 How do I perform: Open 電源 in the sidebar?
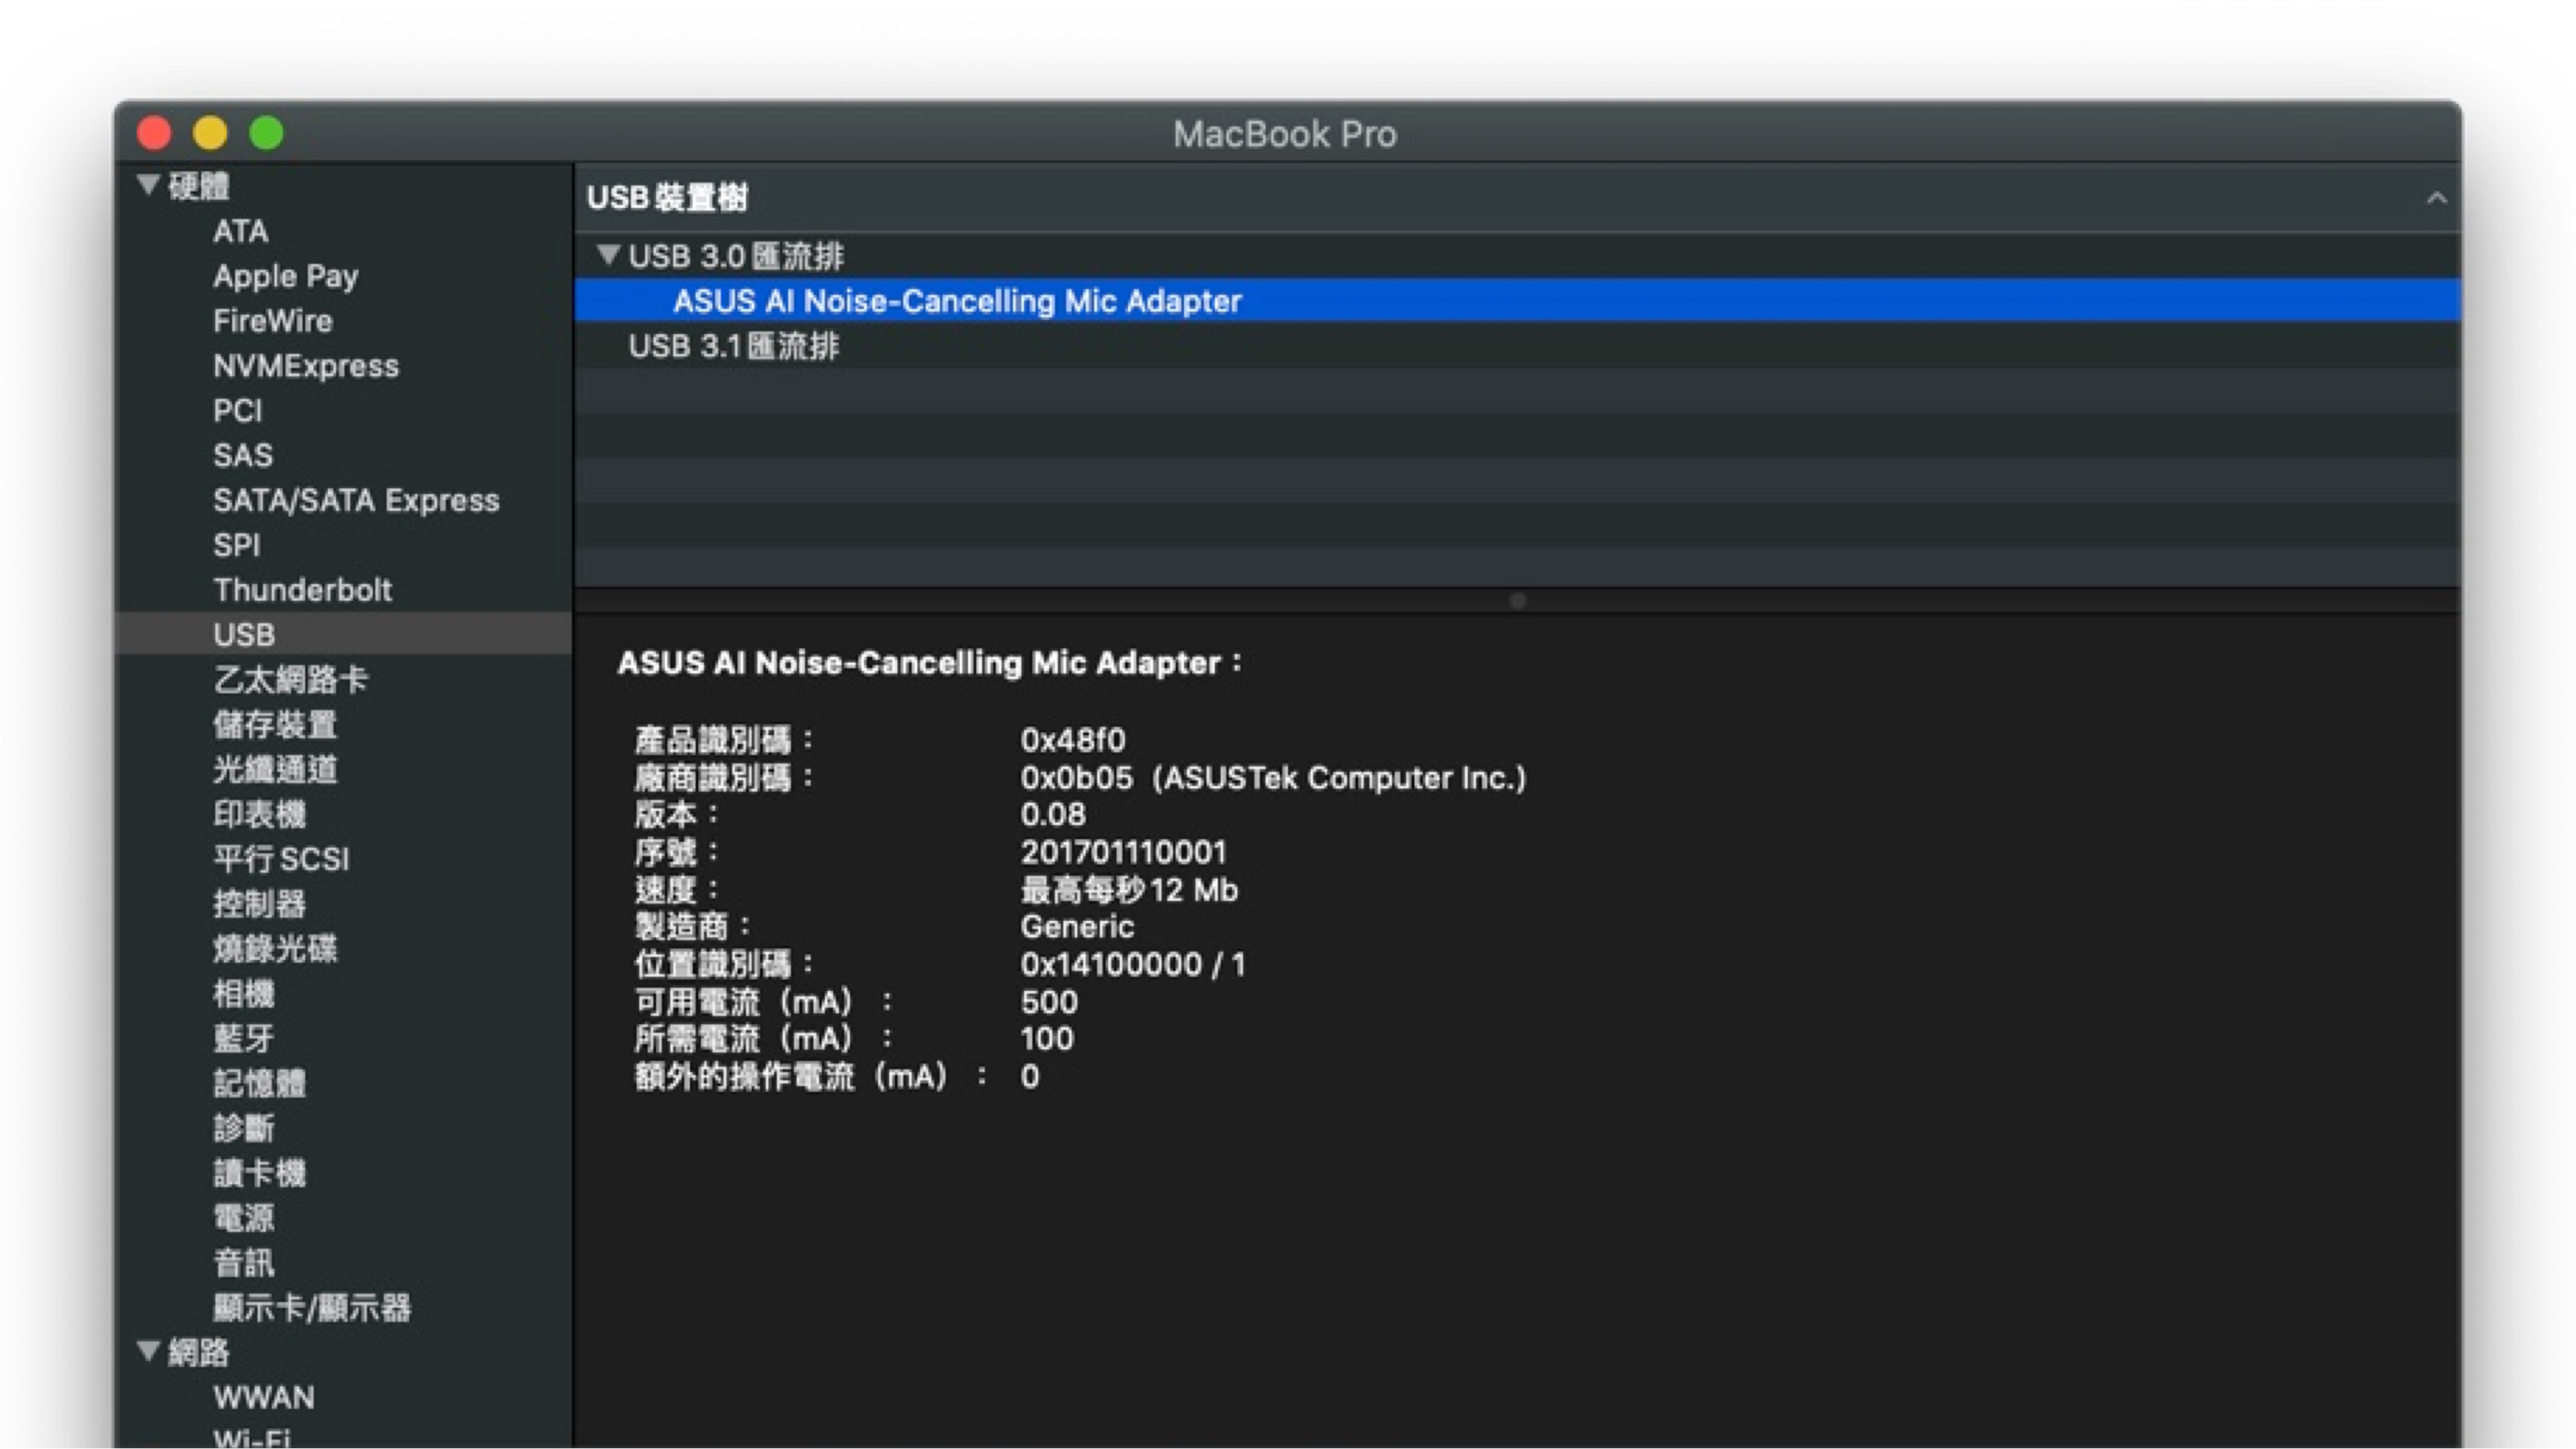tap(243, 1218)
